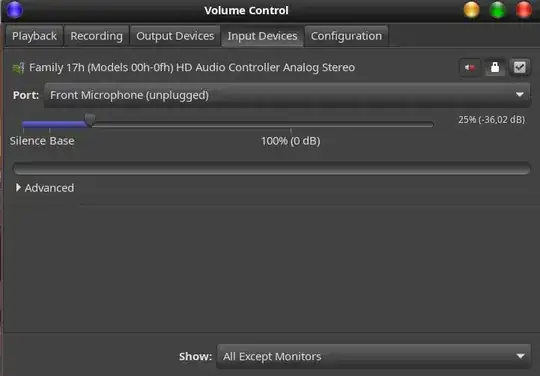Click the input level meter bar
Image resolution: width=540 pixels, height=376 pixels.
272,168
